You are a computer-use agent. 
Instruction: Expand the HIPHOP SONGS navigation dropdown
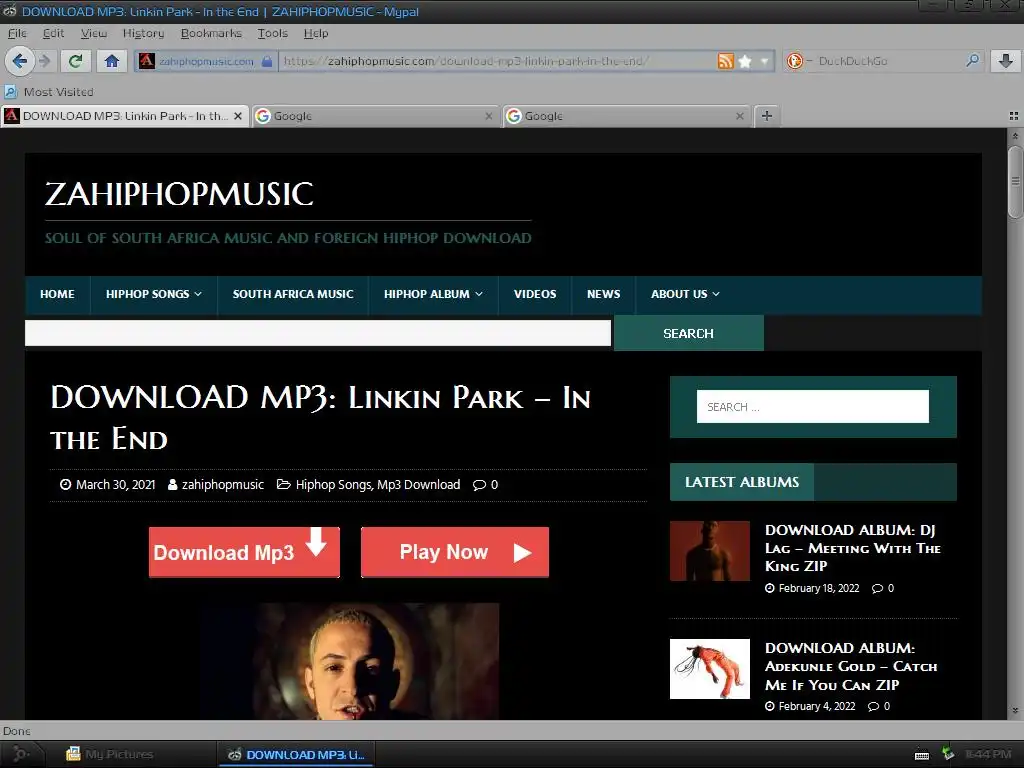(153, 295)
